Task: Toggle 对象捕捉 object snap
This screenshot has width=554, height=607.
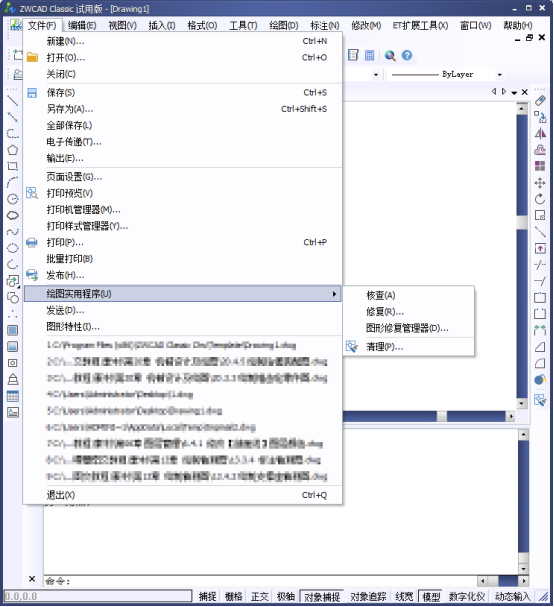Action: point(322,597)
